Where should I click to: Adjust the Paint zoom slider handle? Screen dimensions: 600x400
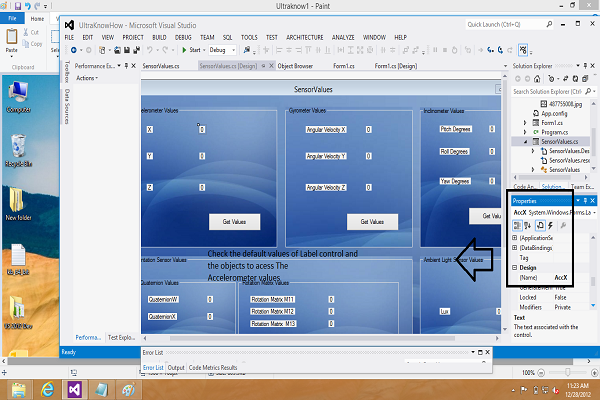568,372
